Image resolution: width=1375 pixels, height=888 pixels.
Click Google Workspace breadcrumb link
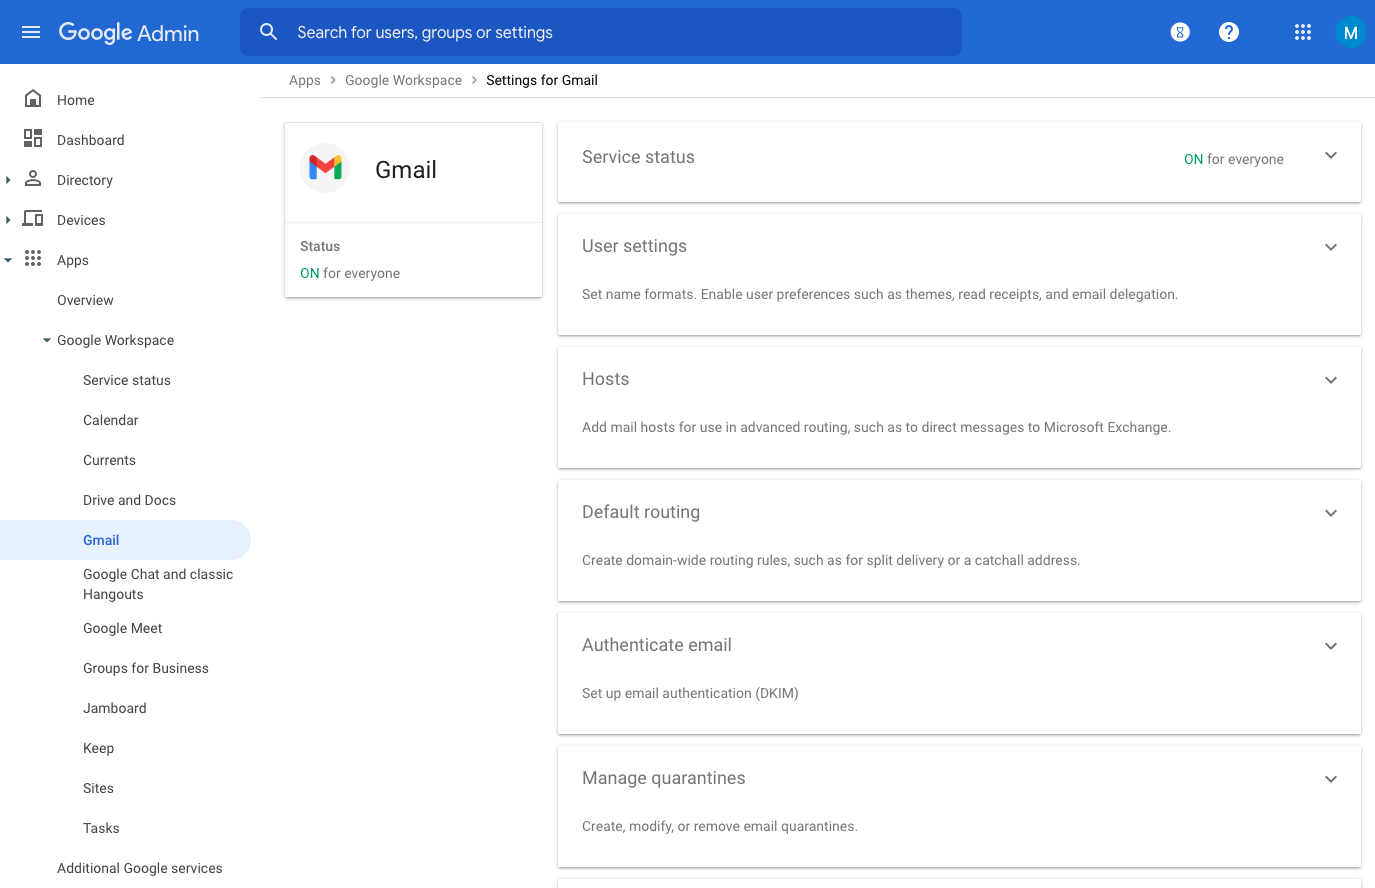point(403,80)
